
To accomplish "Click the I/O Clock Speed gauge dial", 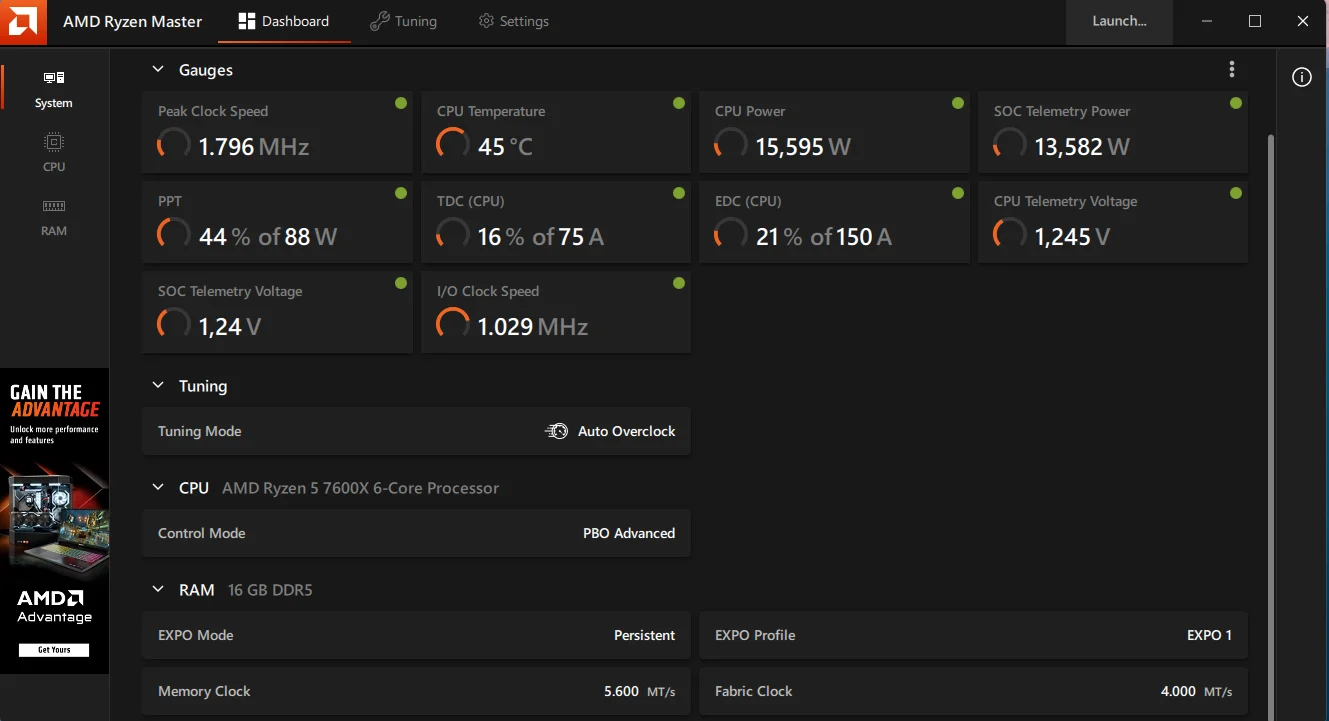I will point(453,325).
